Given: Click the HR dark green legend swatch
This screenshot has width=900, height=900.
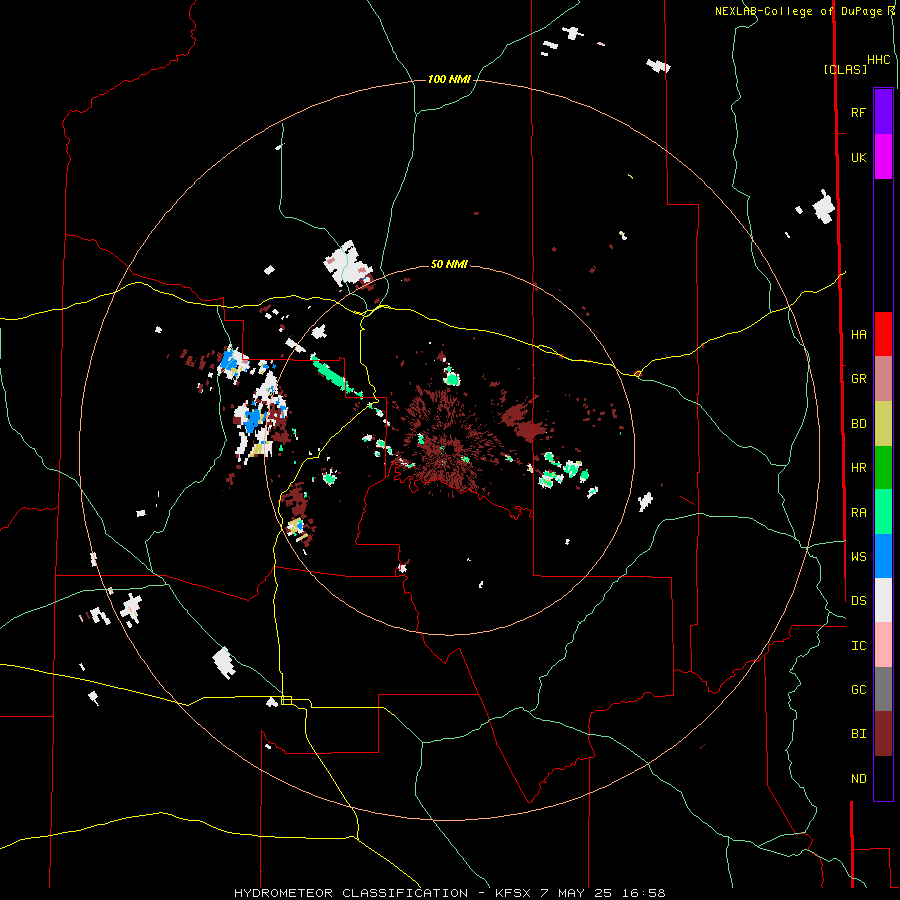Looking at the screenshot, I should [x=883, y=468].
